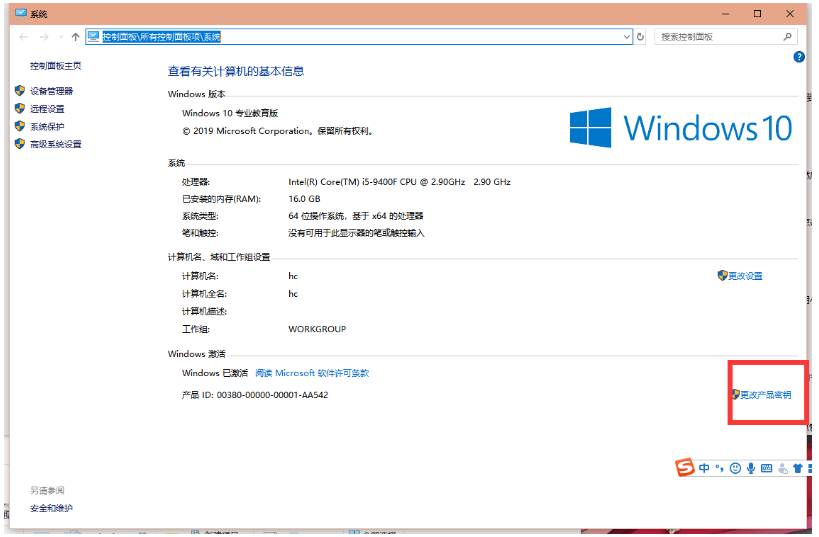Read the Microsoft 软件许可条款 link
Screen dimensions: 819x537
coord(311,373)
